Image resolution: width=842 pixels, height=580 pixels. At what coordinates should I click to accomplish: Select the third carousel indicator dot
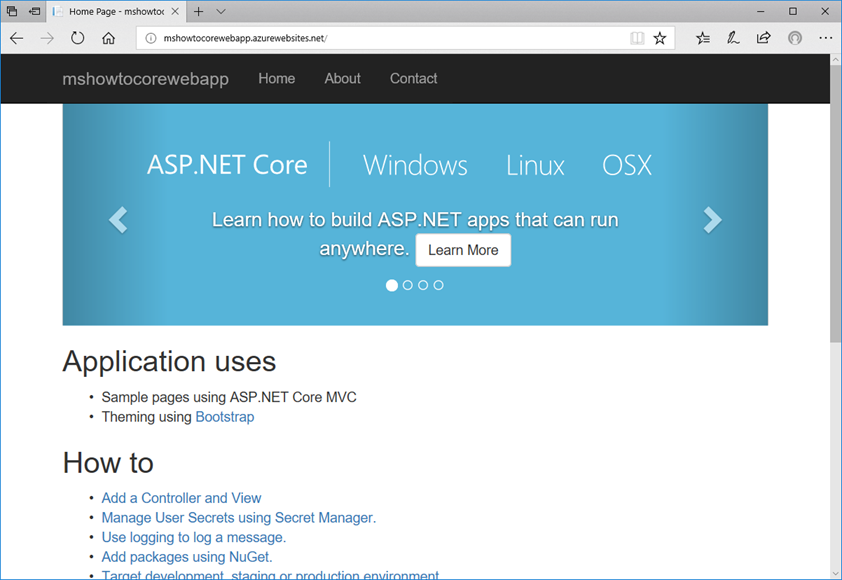pos(423,285)
